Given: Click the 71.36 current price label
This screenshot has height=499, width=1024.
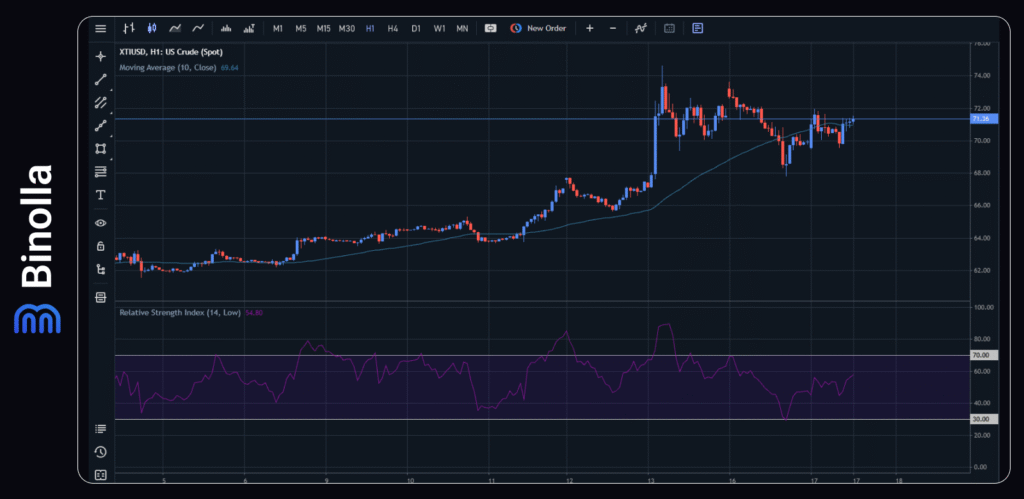Looking at the screenshot, I should click(x=981, y=119).
